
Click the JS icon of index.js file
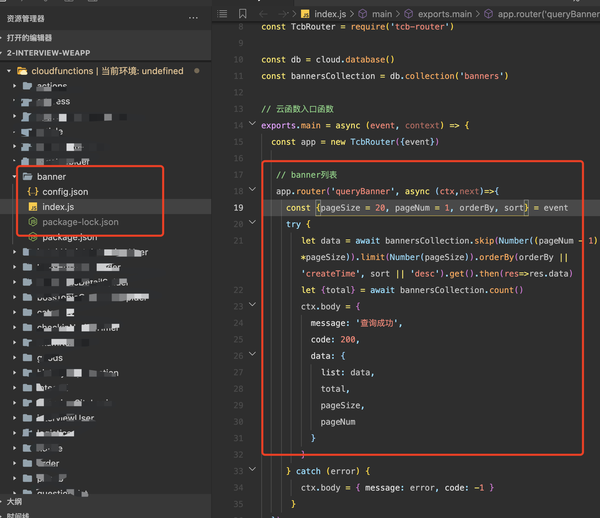[x=33, y=207]
